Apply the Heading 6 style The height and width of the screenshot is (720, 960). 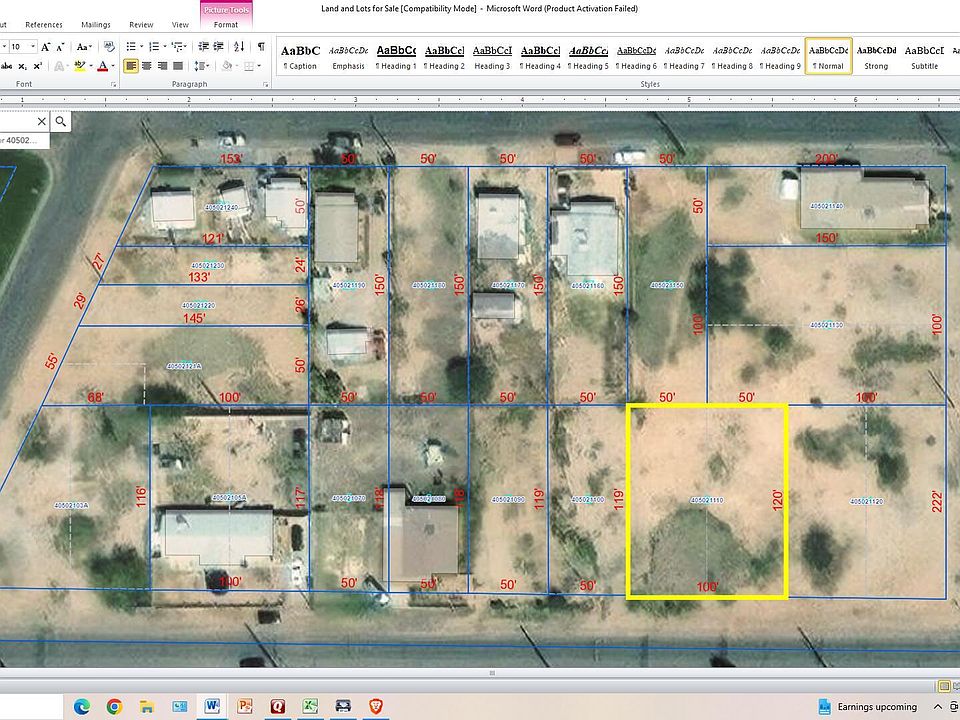636,57
